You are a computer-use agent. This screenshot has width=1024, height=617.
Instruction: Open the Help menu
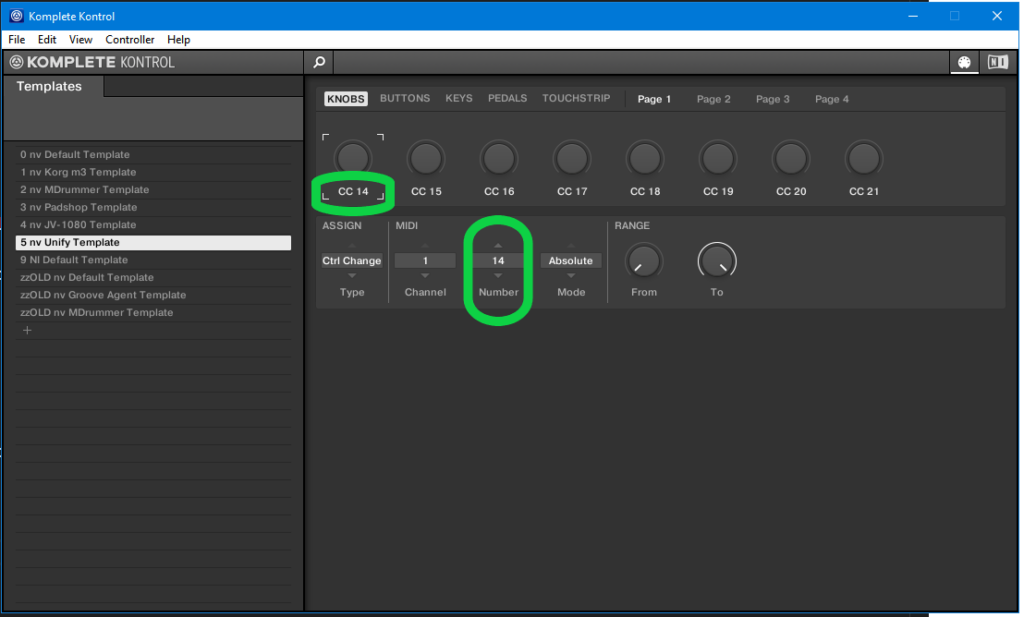pos(178,40)
